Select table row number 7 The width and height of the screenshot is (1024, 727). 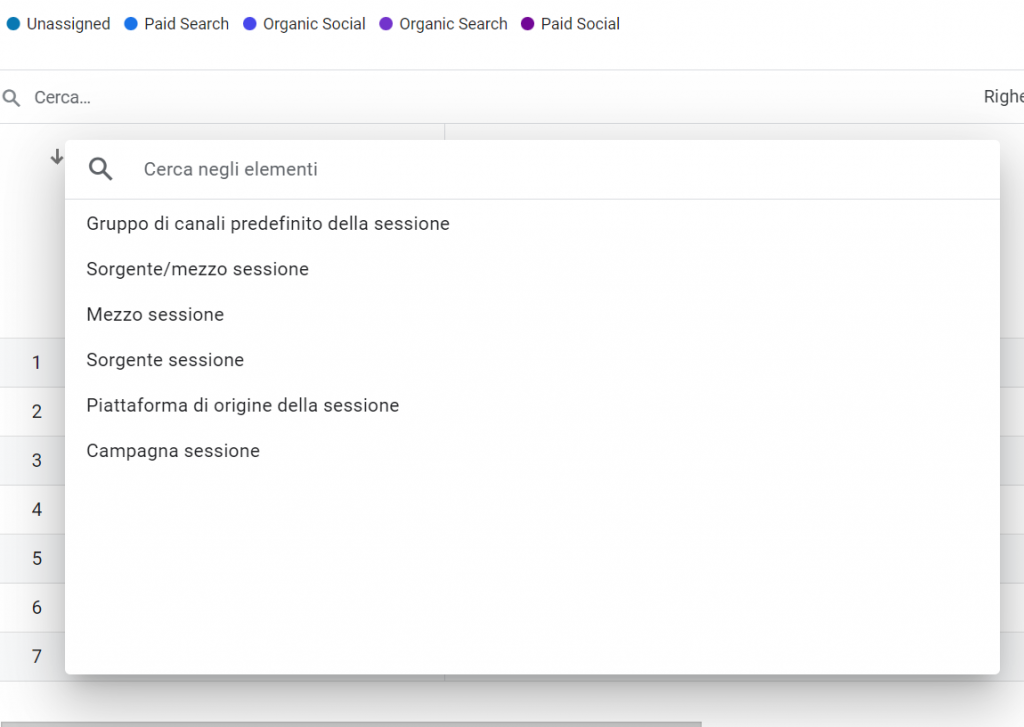point(37,656)
